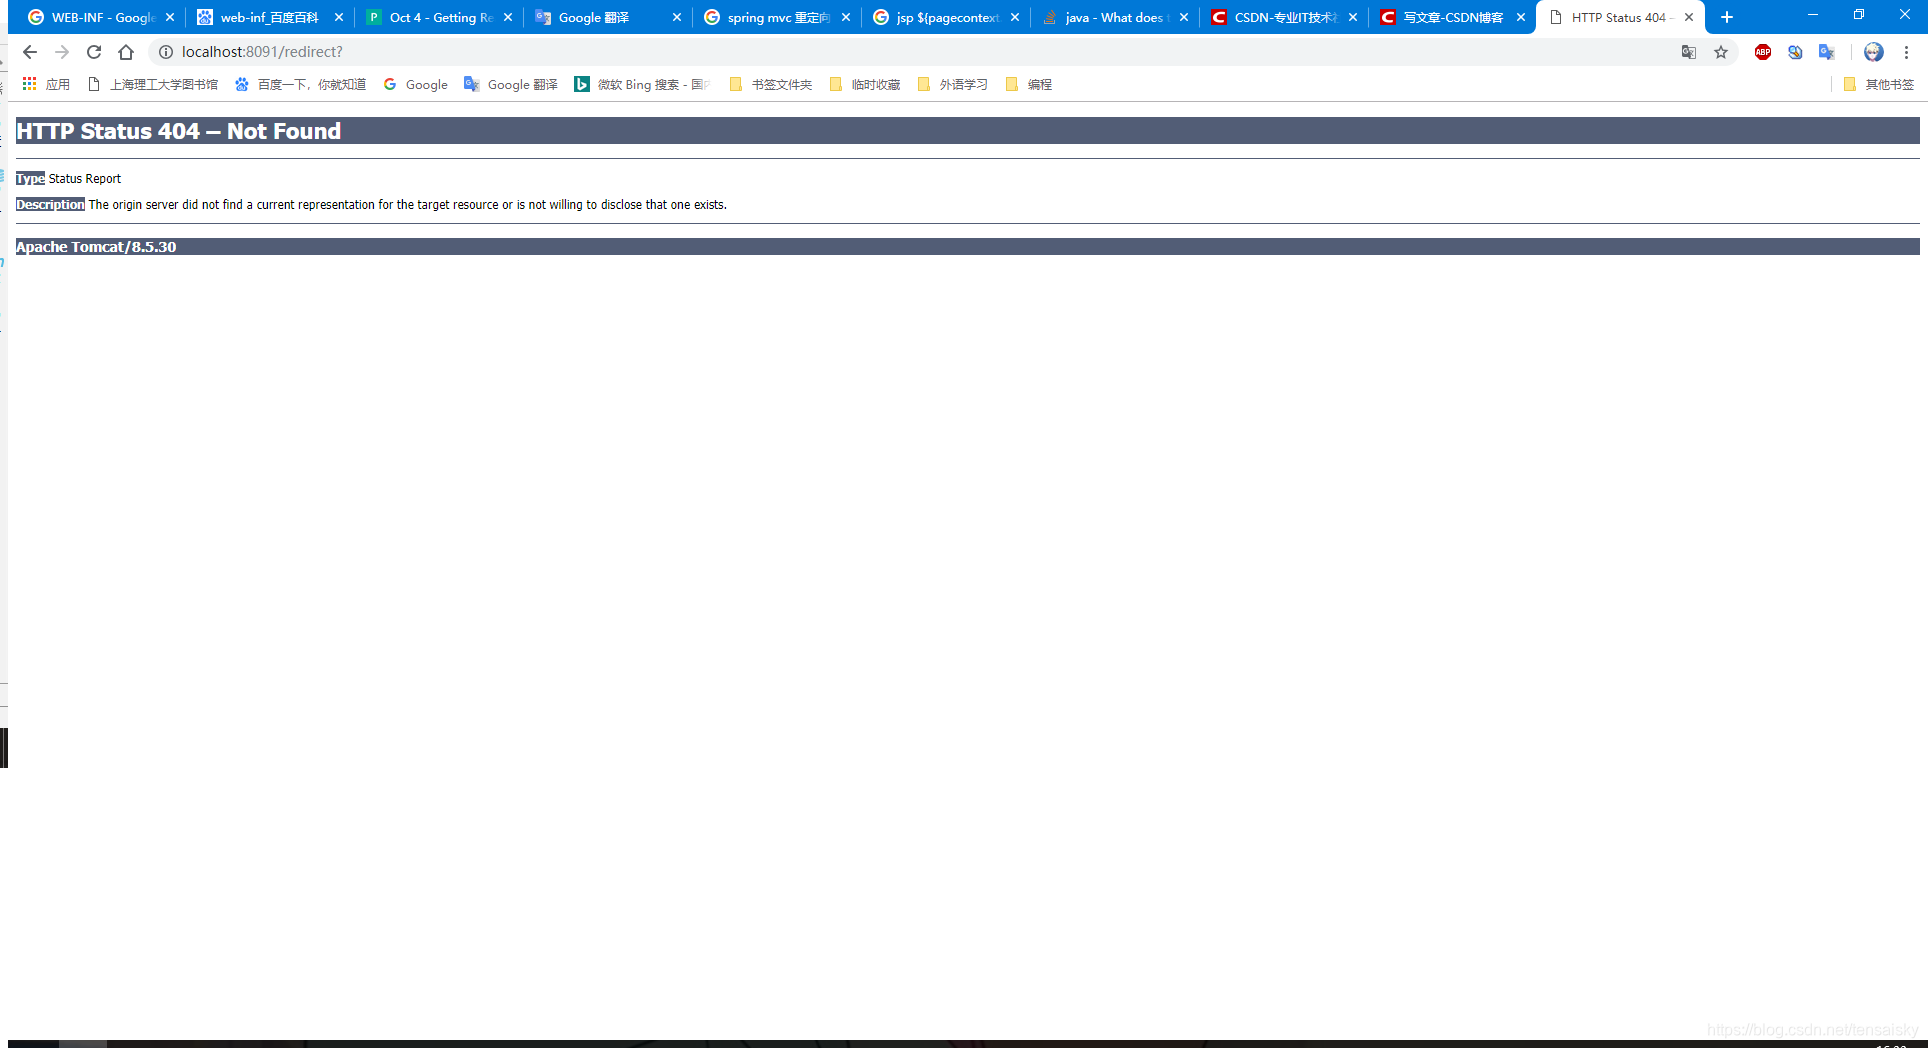Open the Google Translate extension icon

click(x=1827, y=52)
